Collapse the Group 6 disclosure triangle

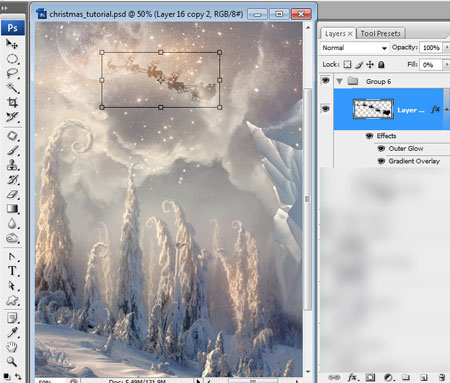coord(339,81)
